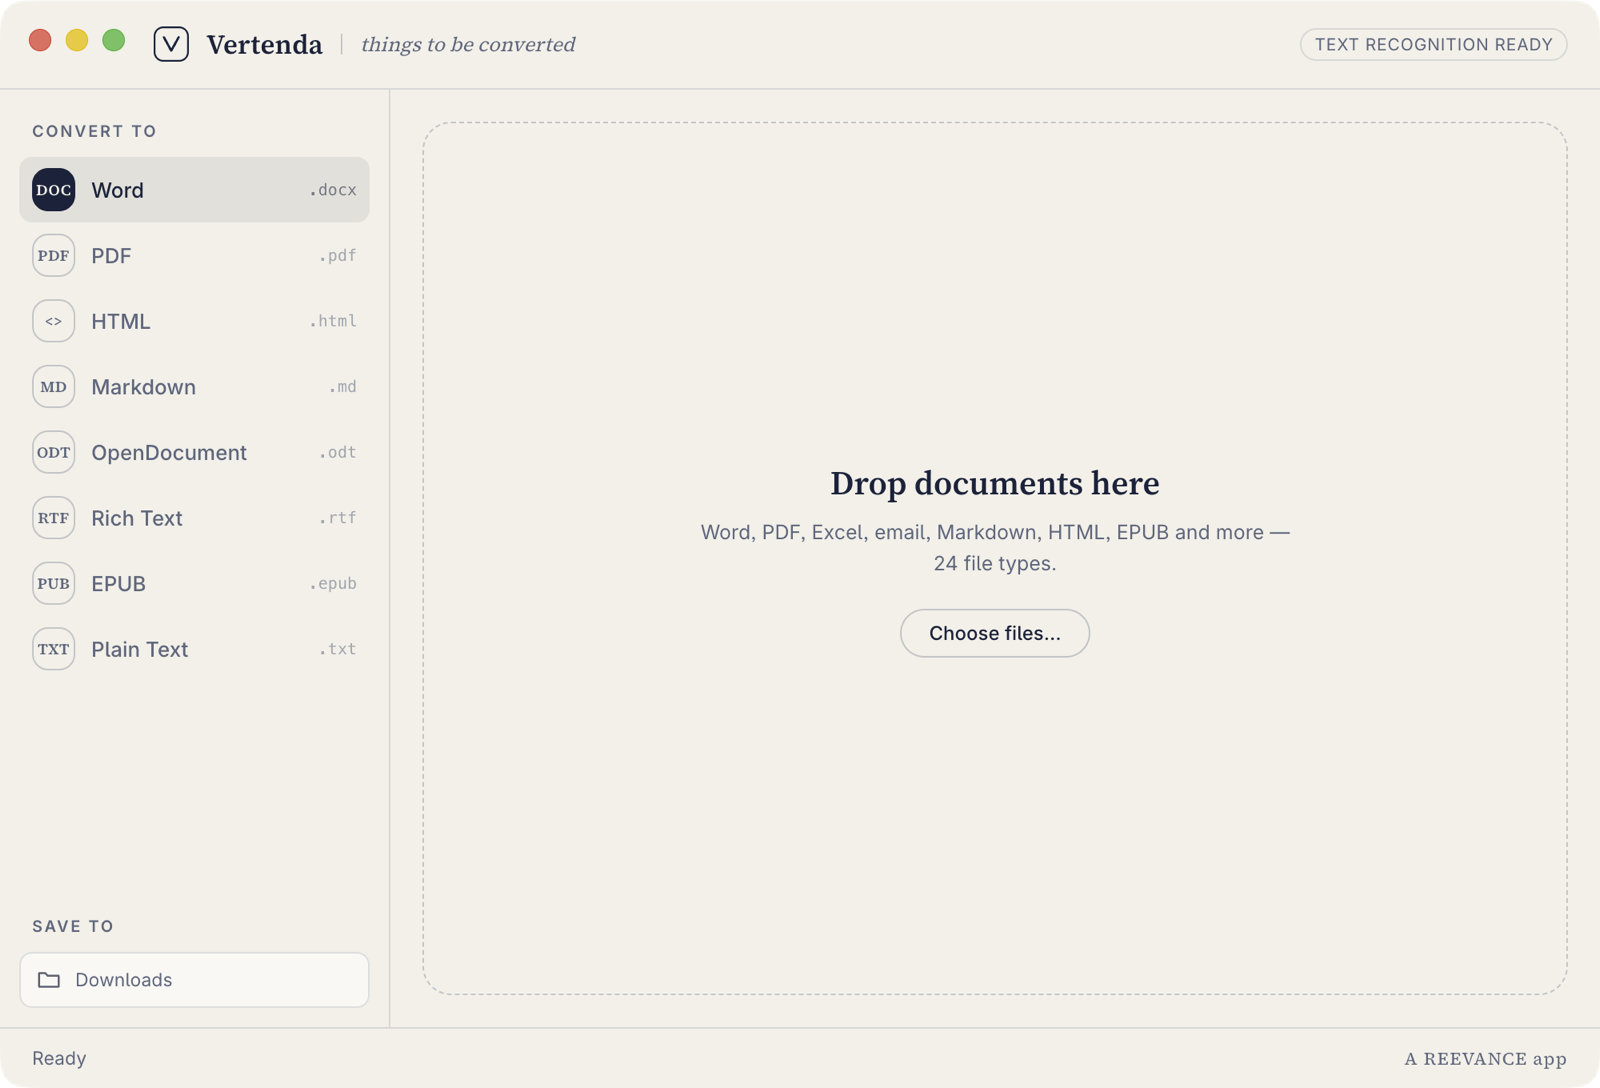This screenshot has width=1600, height=1088.
Task: Click the EPUB format name
Action: [x=118, y=584]
